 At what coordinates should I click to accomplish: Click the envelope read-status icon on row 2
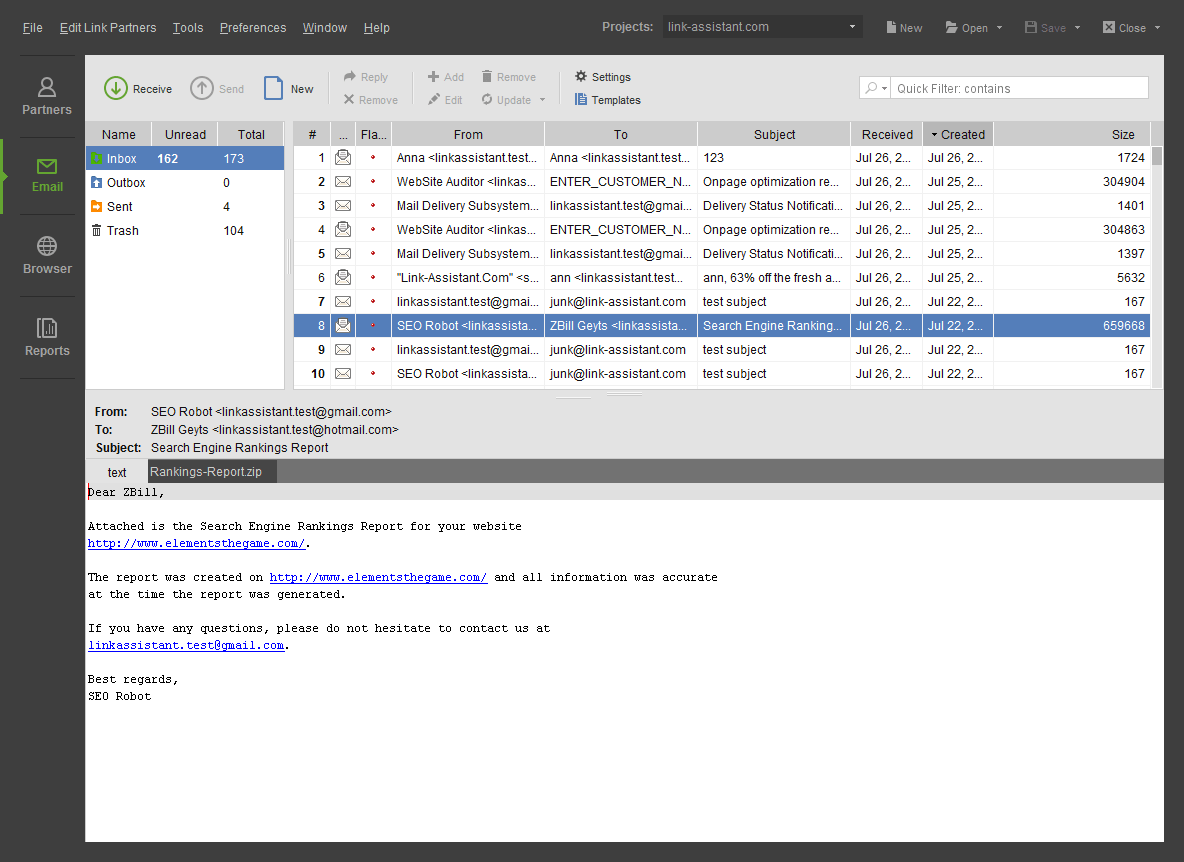[x=343, y=182]
